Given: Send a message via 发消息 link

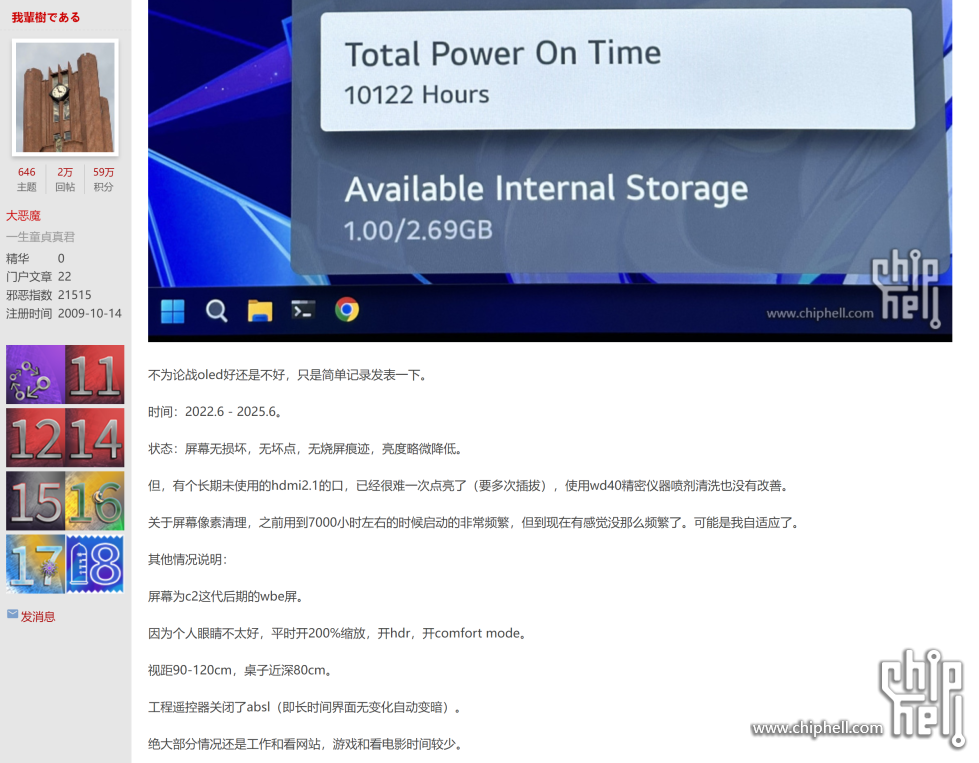Looking at the screenshot, I should click(38, 617).
